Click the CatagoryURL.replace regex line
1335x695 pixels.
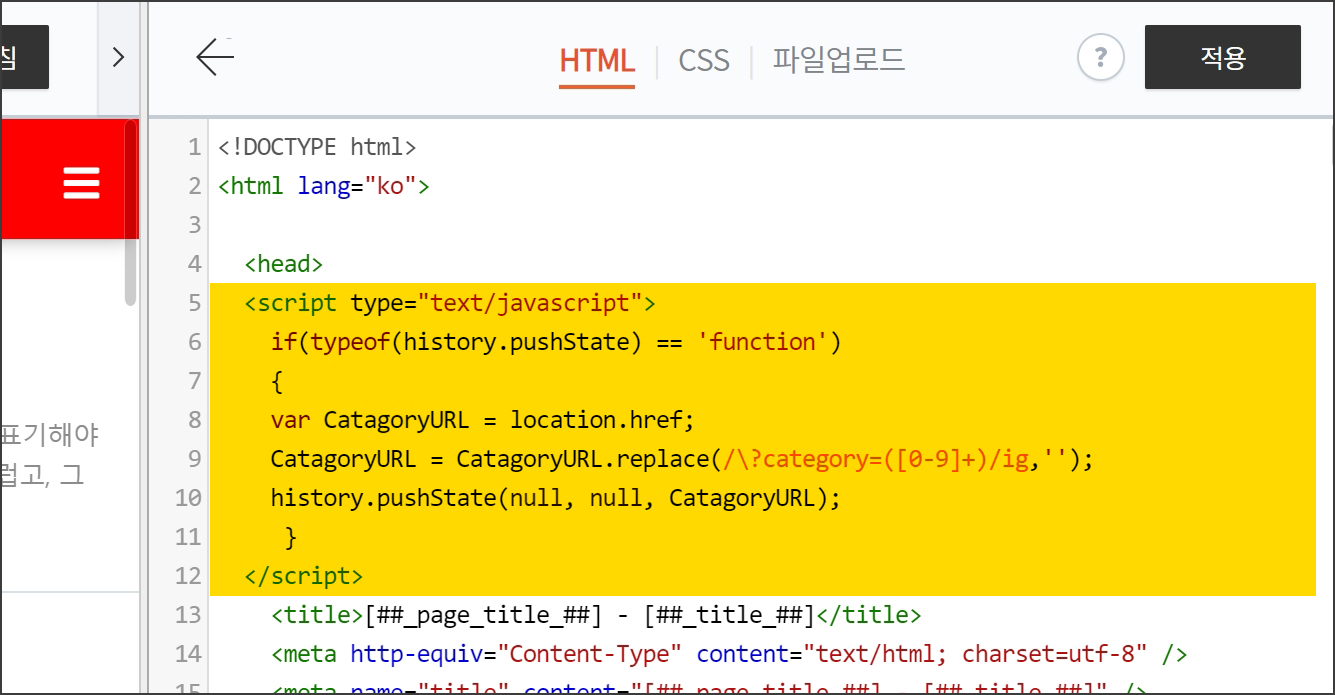coord(683,459)
